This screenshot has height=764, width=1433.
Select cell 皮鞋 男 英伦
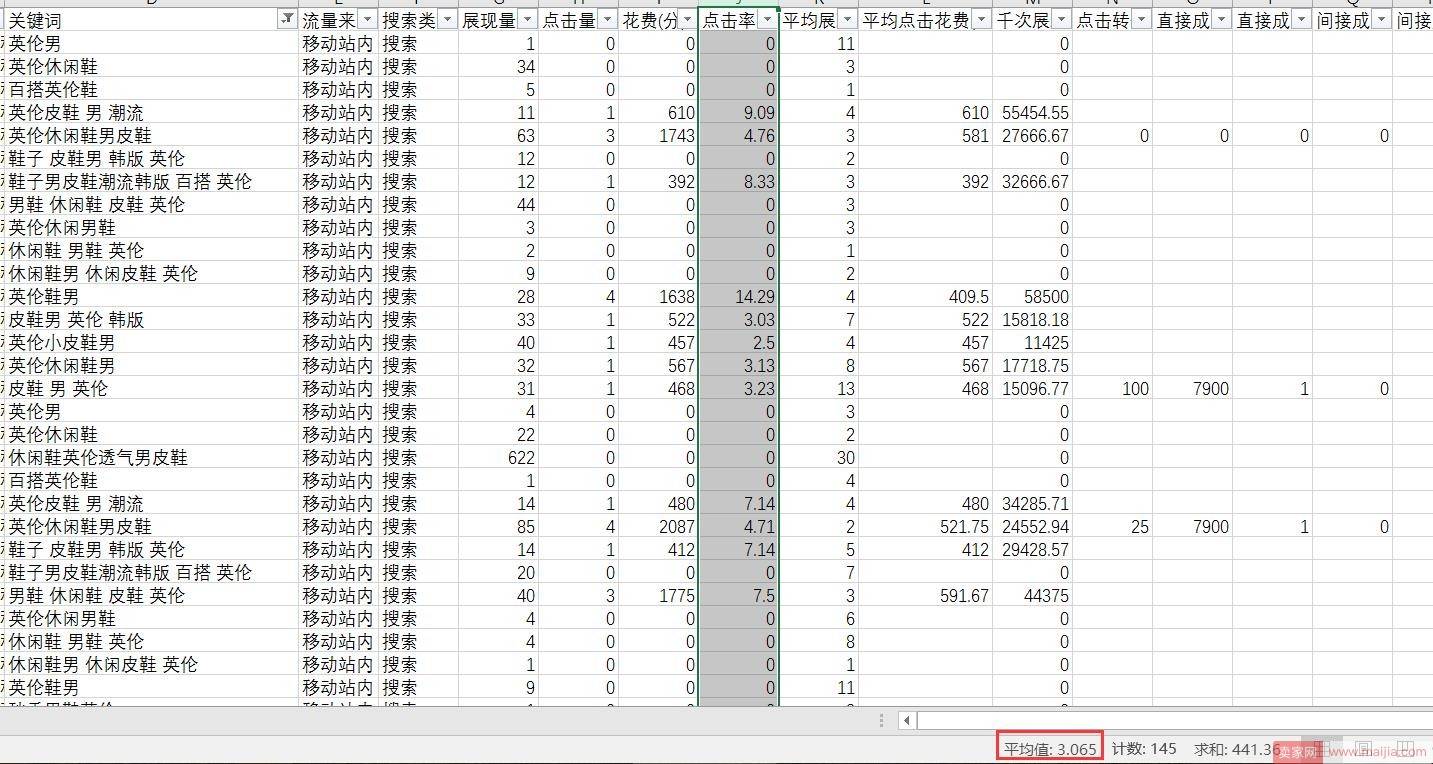(152, 388)
